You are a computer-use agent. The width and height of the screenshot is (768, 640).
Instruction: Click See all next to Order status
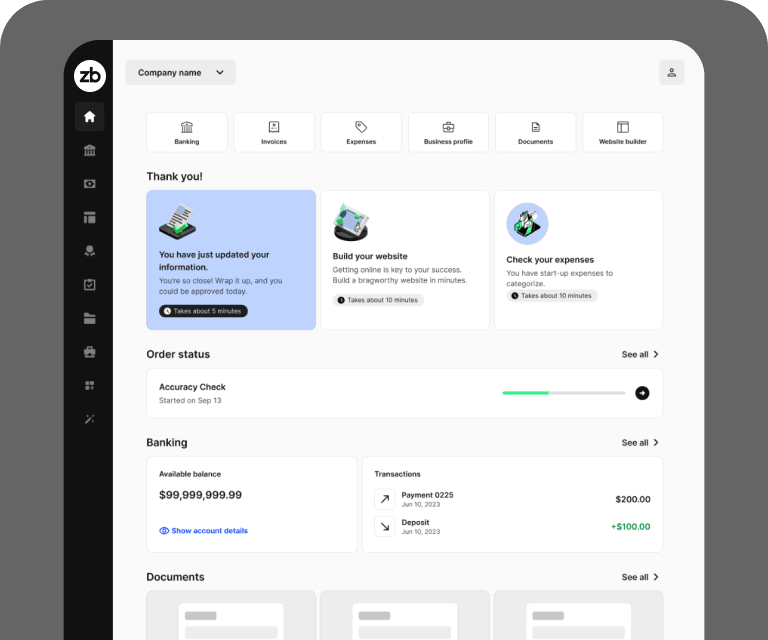point(640,355)
